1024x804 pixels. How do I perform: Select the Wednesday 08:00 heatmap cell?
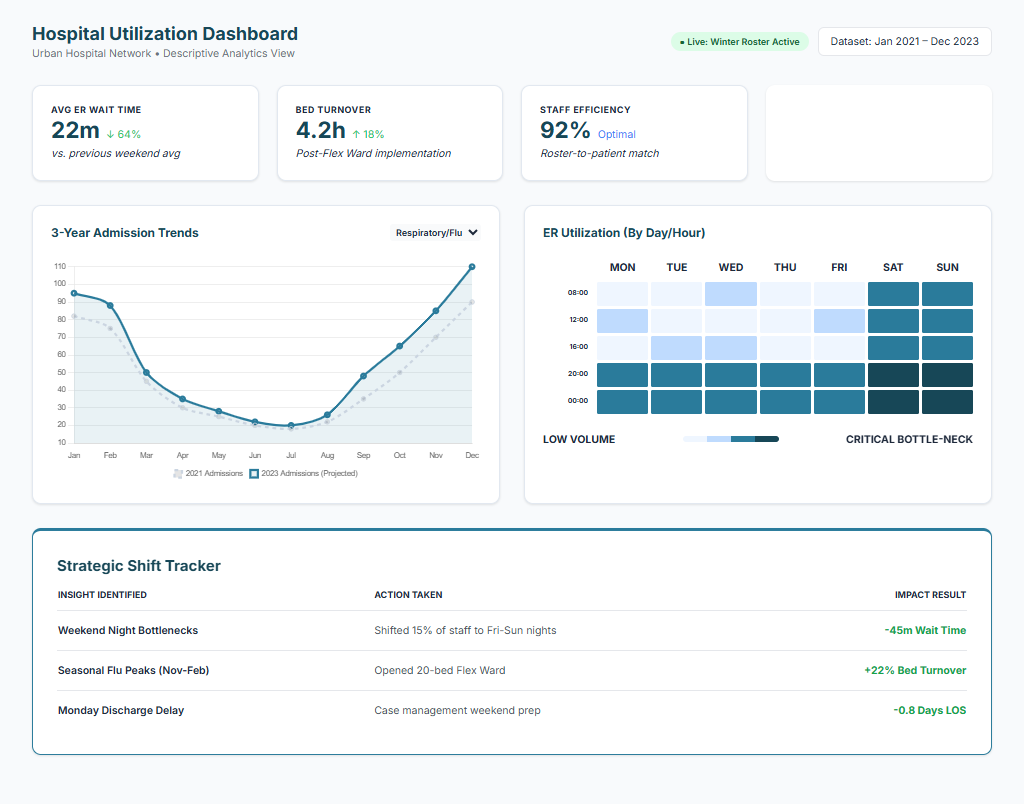coord(731,294)
